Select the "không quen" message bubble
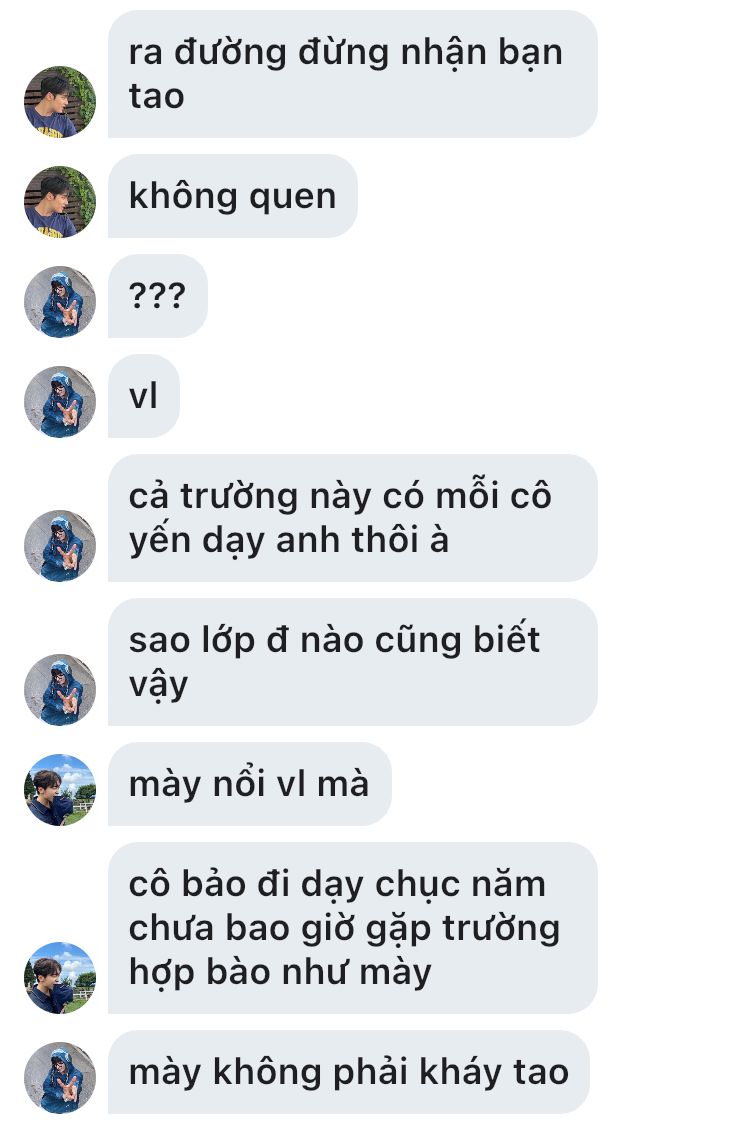 pyautogui.click(x=232, y=196)
